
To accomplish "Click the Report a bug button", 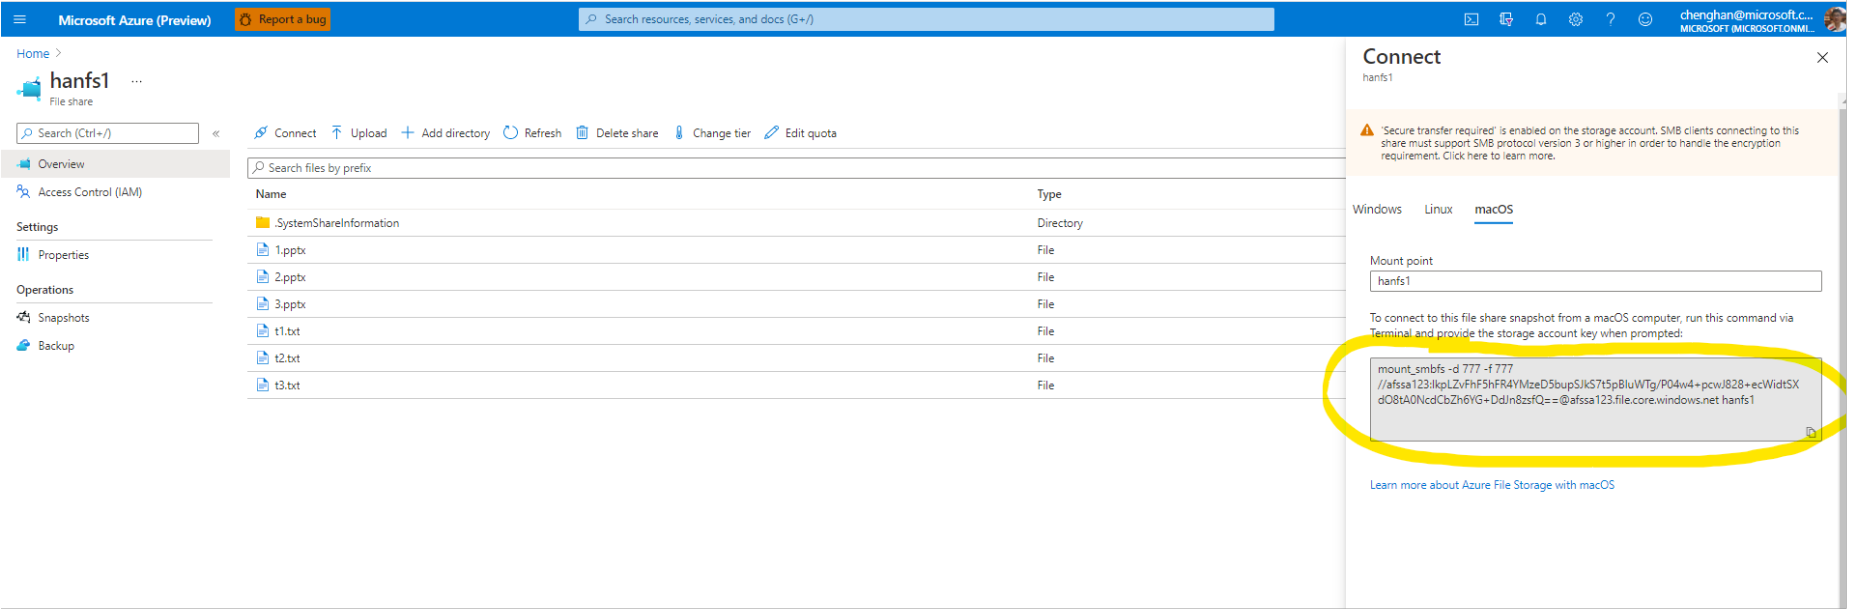I will [x=283, y=19].
